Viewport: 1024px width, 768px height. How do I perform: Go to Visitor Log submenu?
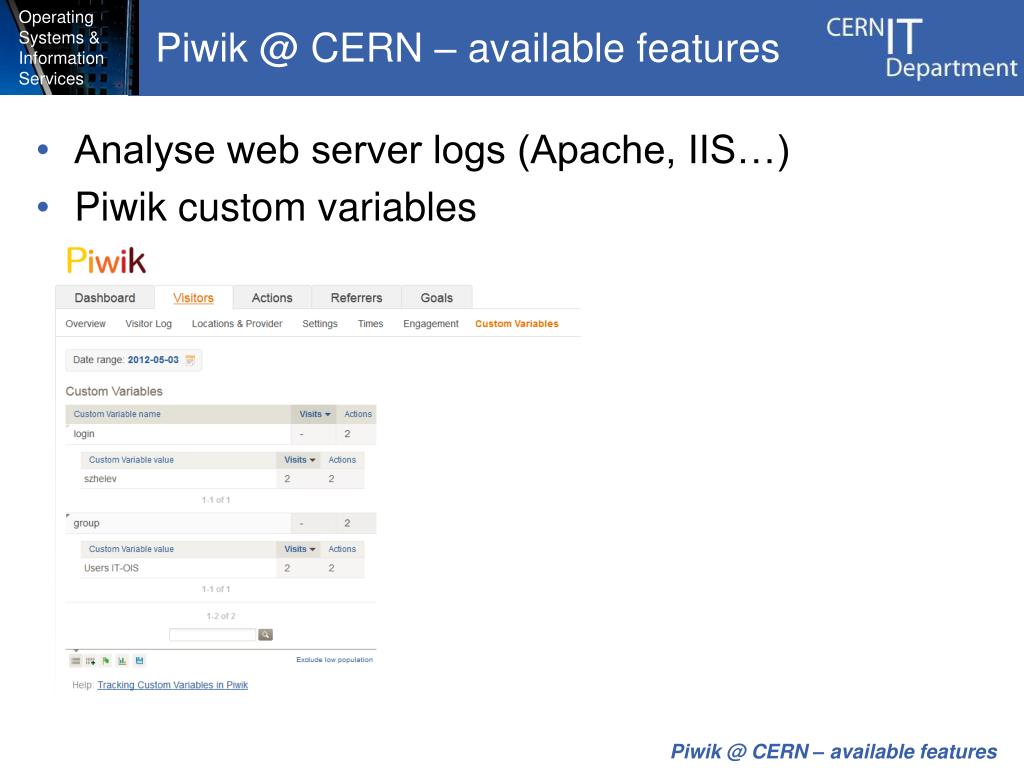[149, 324]
